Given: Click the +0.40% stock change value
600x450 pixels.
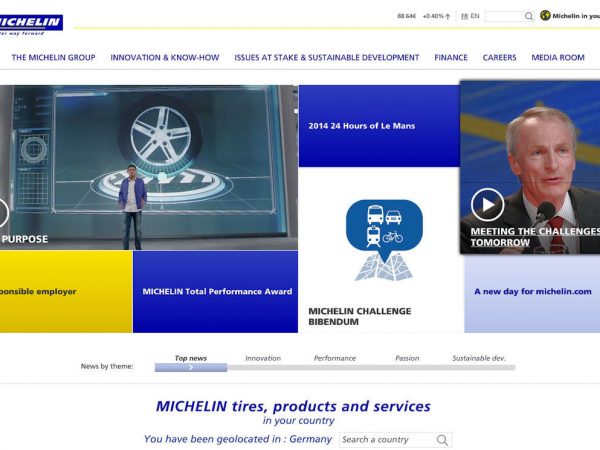Looking at the screenshot, I should point(433,16).
